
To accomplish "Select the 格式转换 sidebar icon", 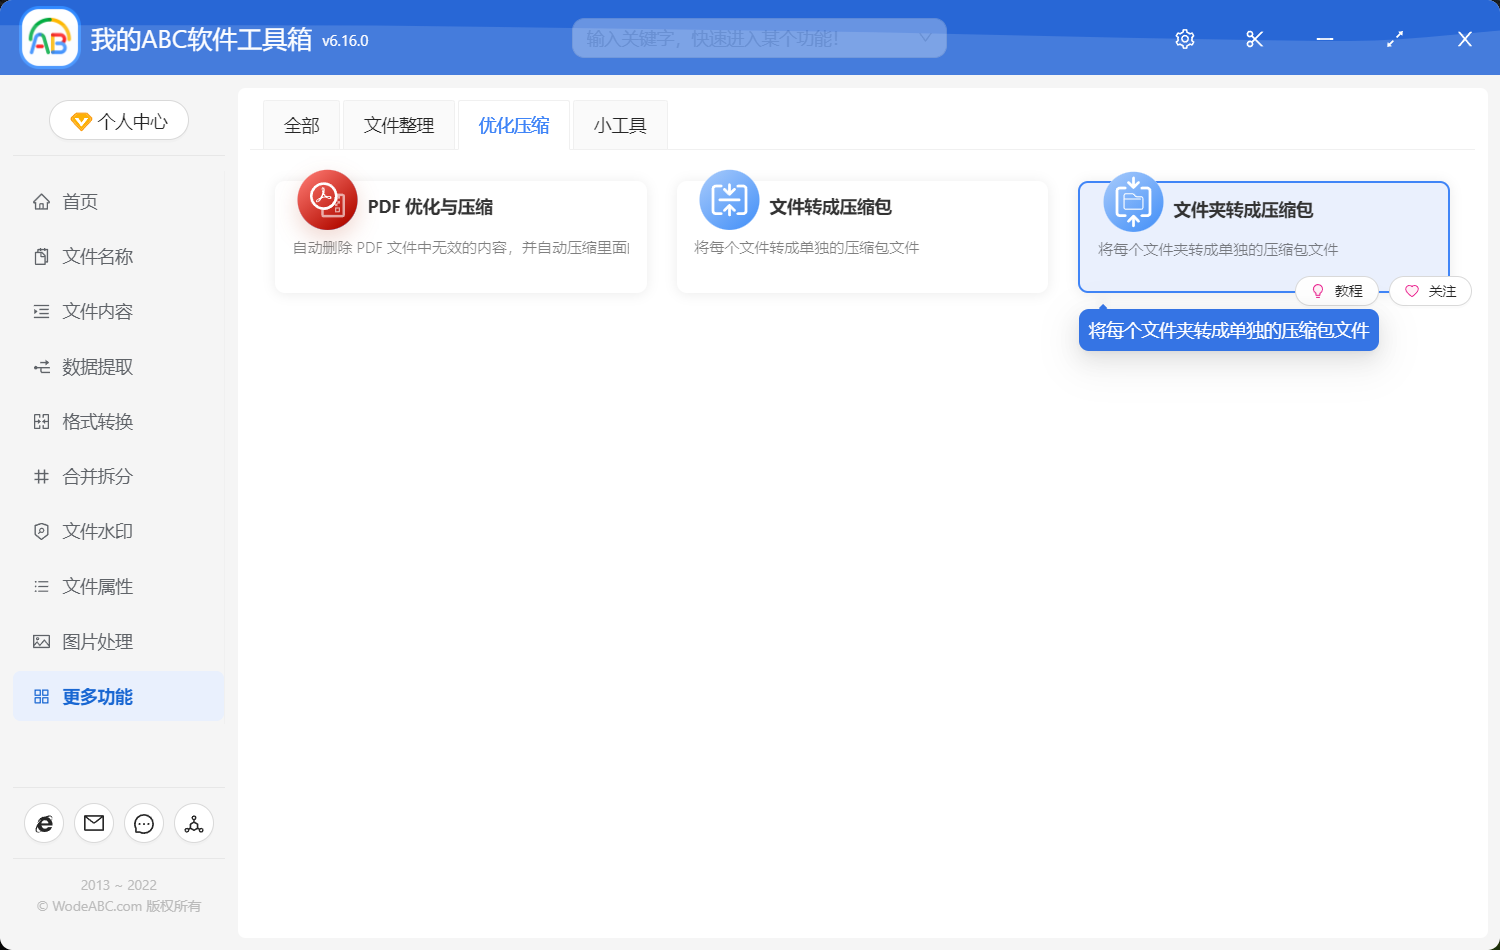I will pyautogui.click(x=40, y=421).
